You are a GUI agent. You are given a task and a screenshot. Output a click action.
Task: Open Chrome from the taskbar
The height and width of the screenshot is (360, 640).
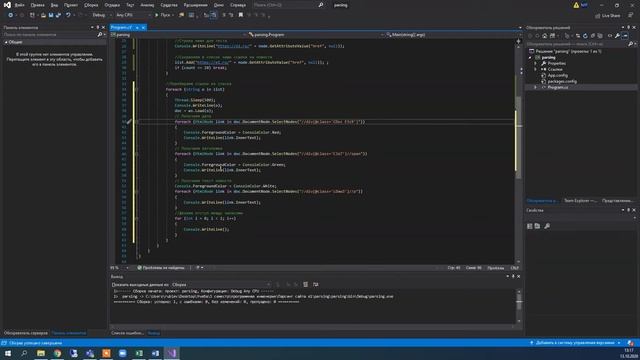(57, 353)
